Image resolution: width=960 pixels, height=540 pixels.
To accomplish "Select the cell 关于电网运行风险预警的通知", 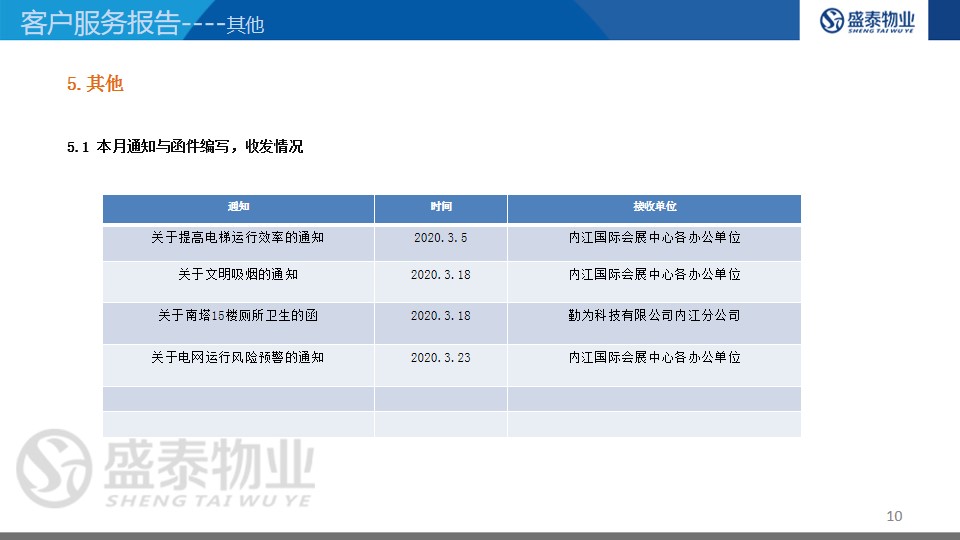I will click(238, 358).
